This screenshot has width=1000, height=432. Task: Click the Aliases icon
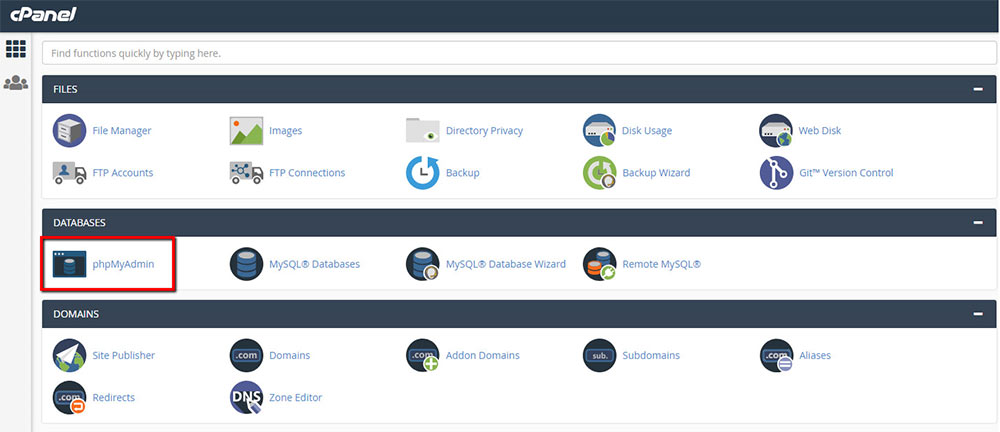(776, 355)
